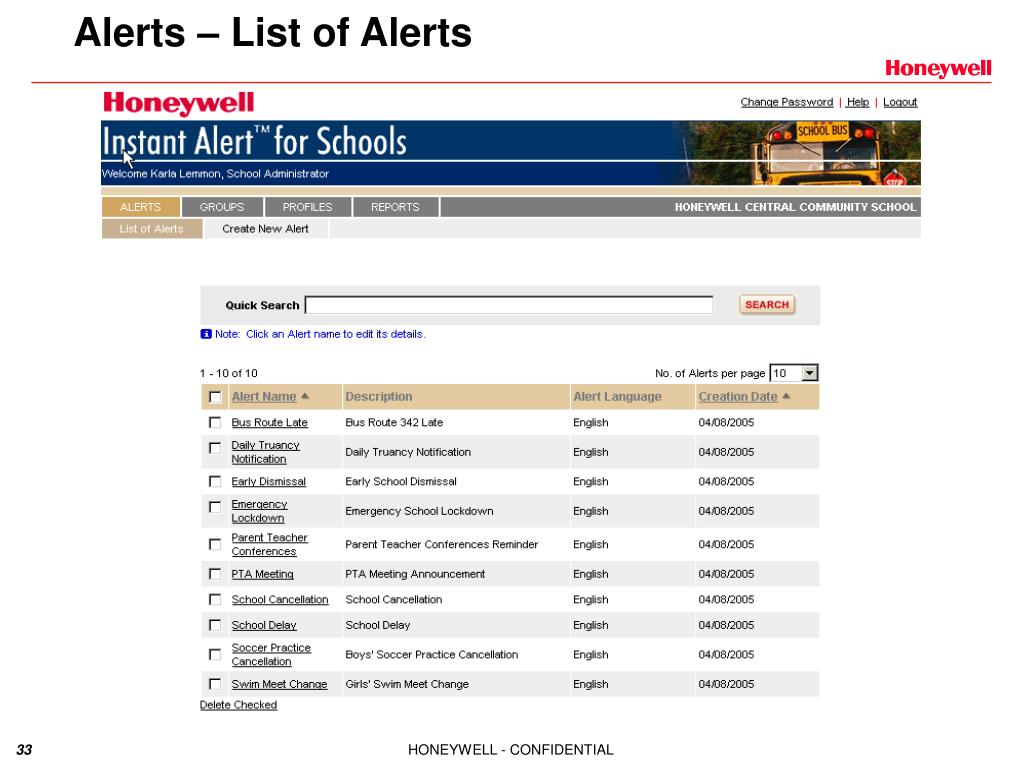Click the info icon beside the Note

tap(206, 334)
